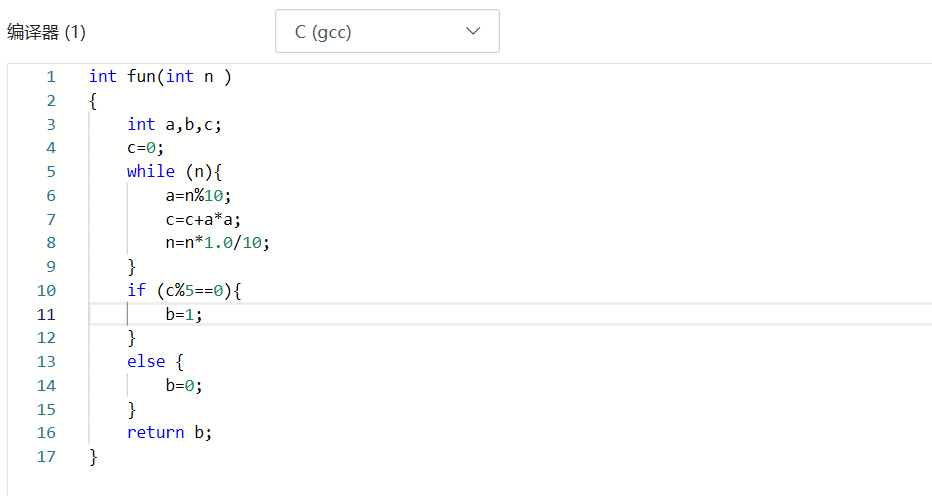Click line number 17 in the gutter
This screenshot has height=496, width=932.
point(46,457)
